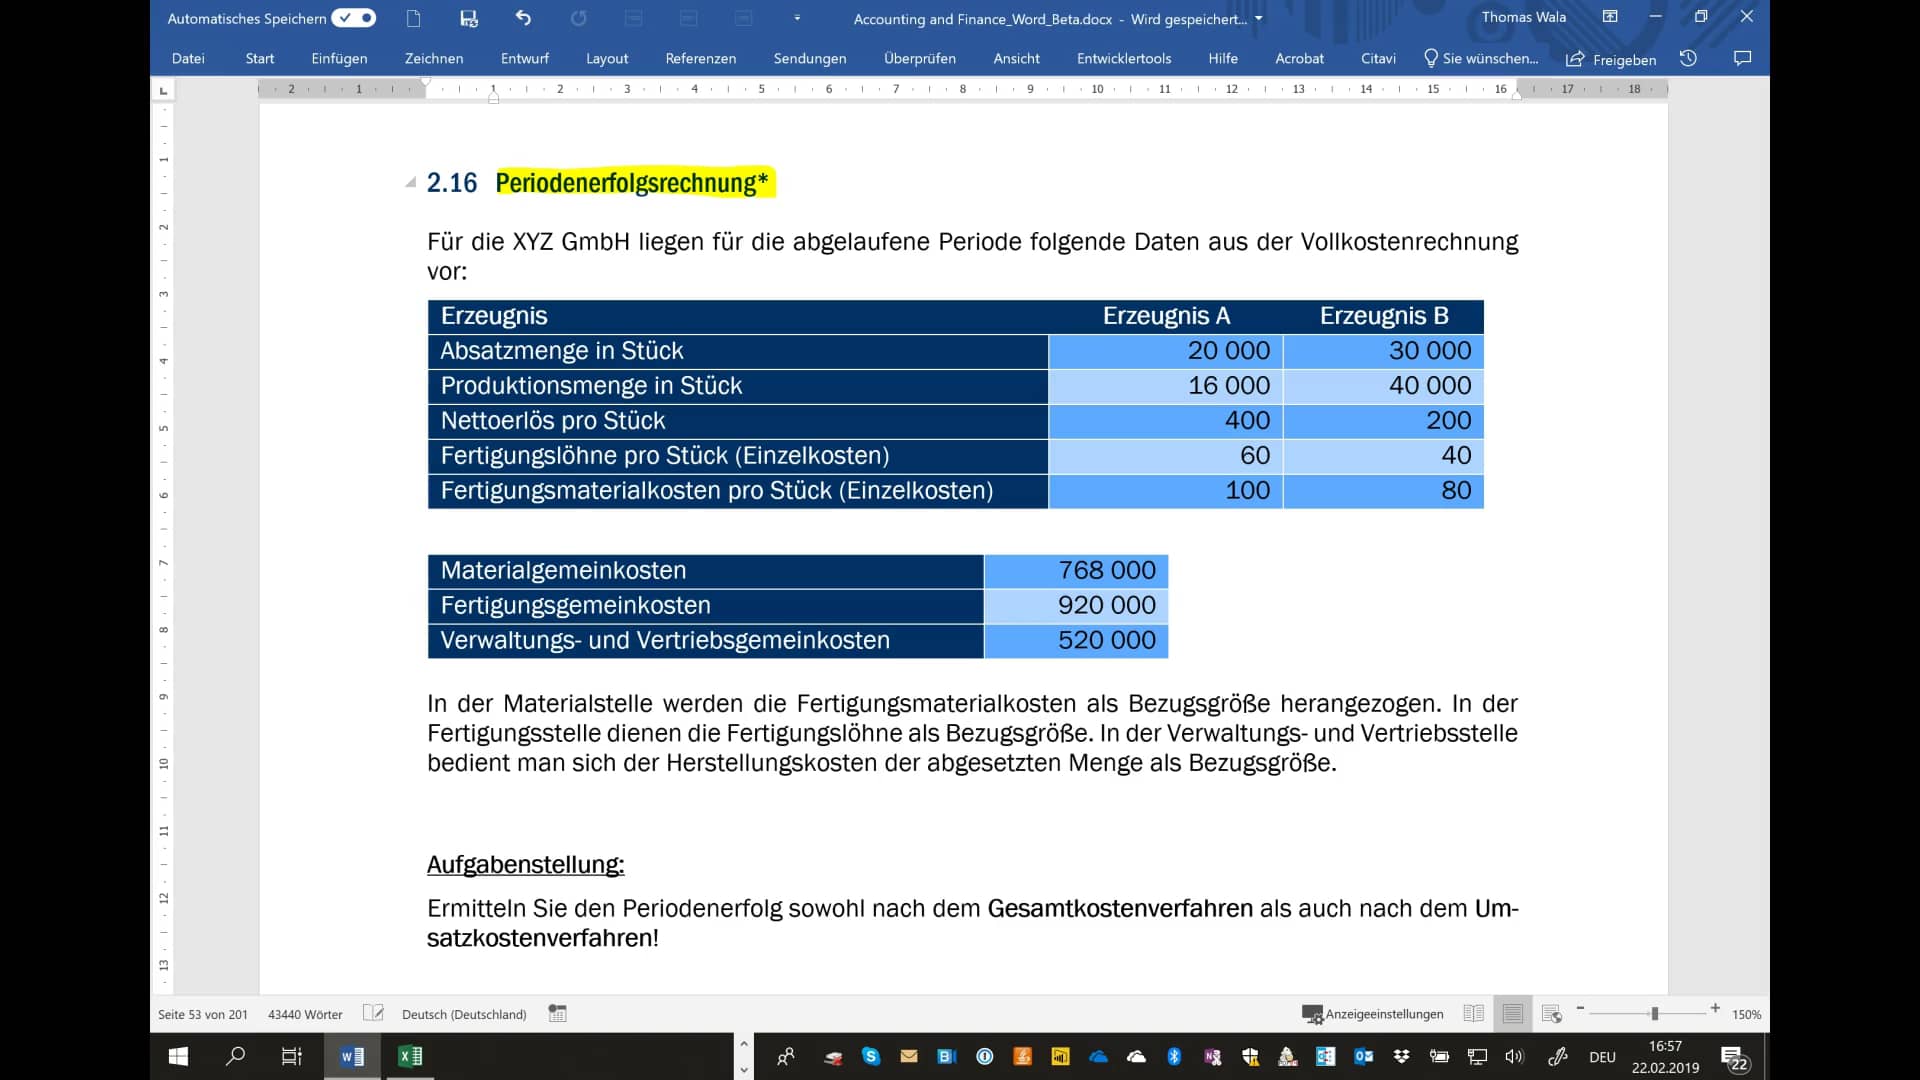
Task: Click the spelling proofing status icon
Action: coord(373,1013)
